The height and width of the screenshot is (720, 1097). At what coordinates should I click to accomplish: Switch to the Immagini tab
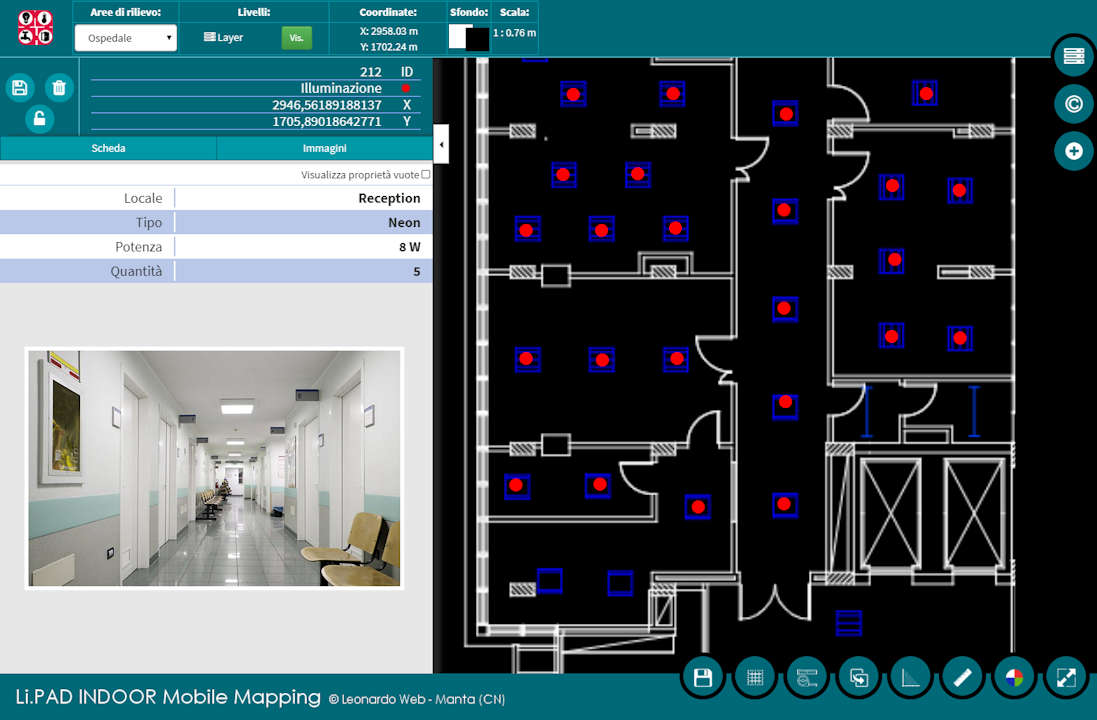(325, 148)
